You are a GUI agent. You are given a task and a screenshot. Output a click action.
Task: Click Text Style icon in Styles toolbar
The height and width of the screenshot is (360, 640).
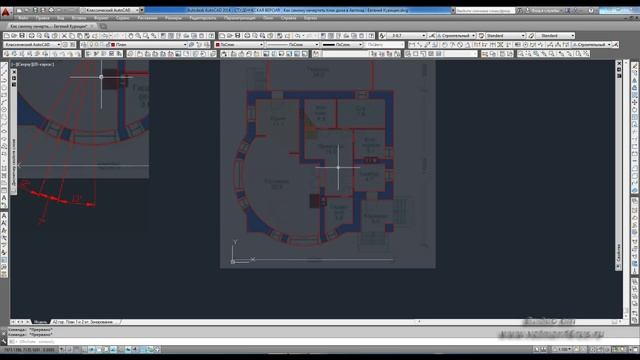coord(382,36)
